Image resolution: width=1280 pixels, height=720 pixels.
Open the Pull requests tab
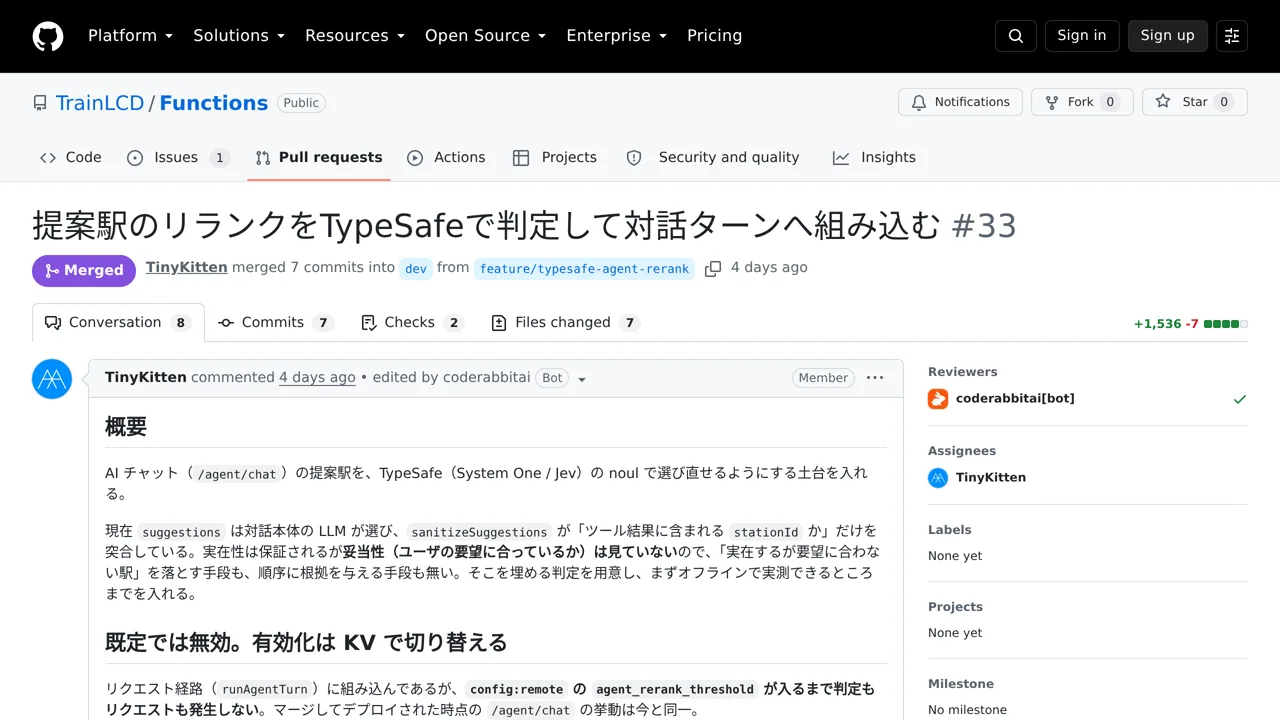(319, 158)
